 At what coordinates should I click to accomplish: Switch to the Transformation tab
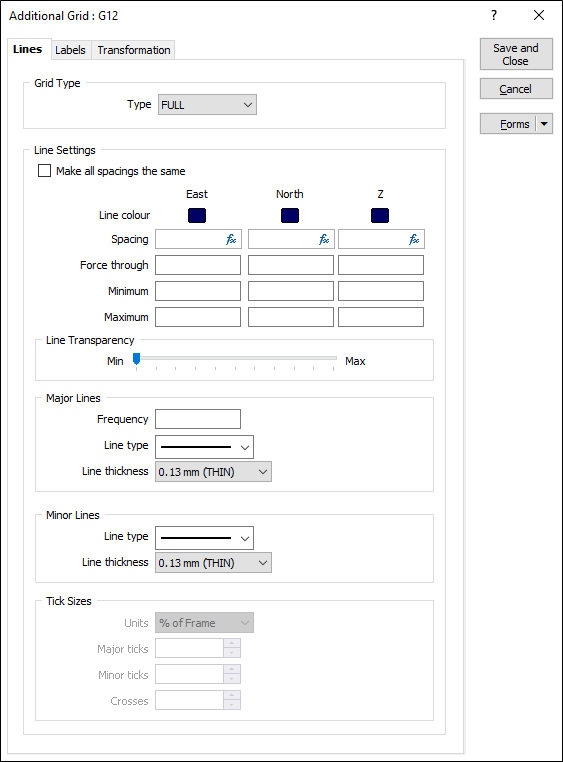pyautogui.click(x=134, y=50)
